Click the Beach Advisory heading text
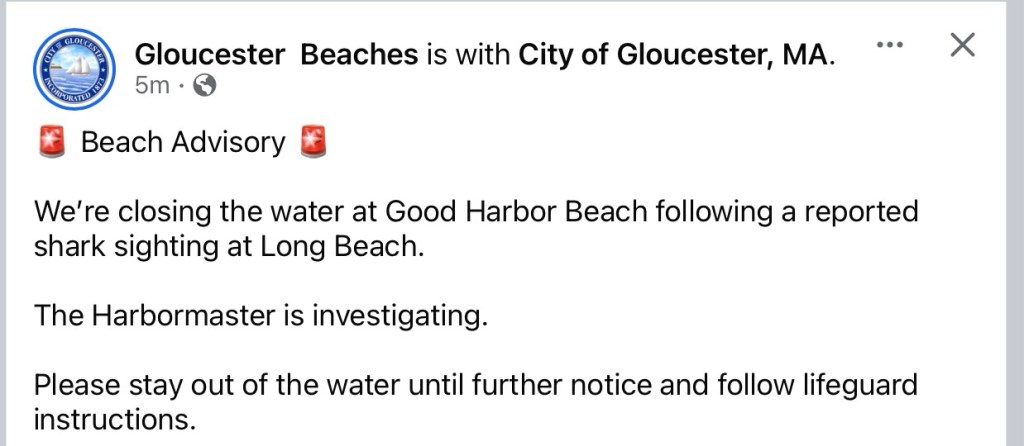The width and height of the screenshot is (1024, 446). click(x=183, y=143)
